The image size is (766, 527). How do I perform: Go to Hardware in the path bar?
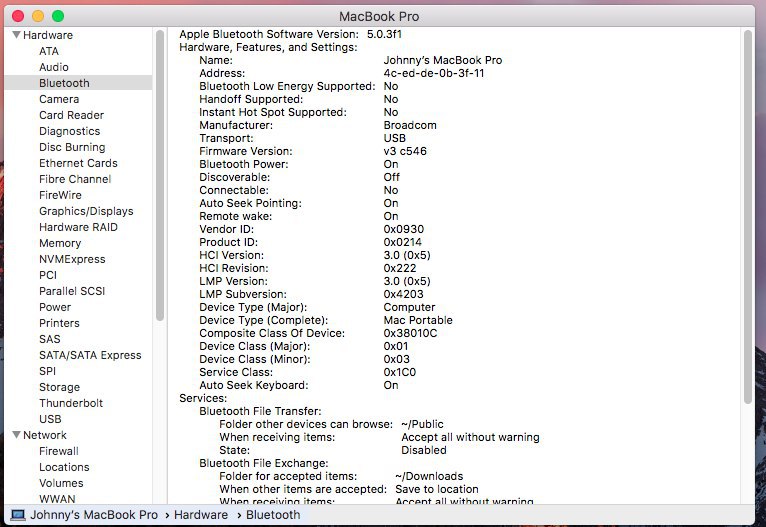point(201,515)
